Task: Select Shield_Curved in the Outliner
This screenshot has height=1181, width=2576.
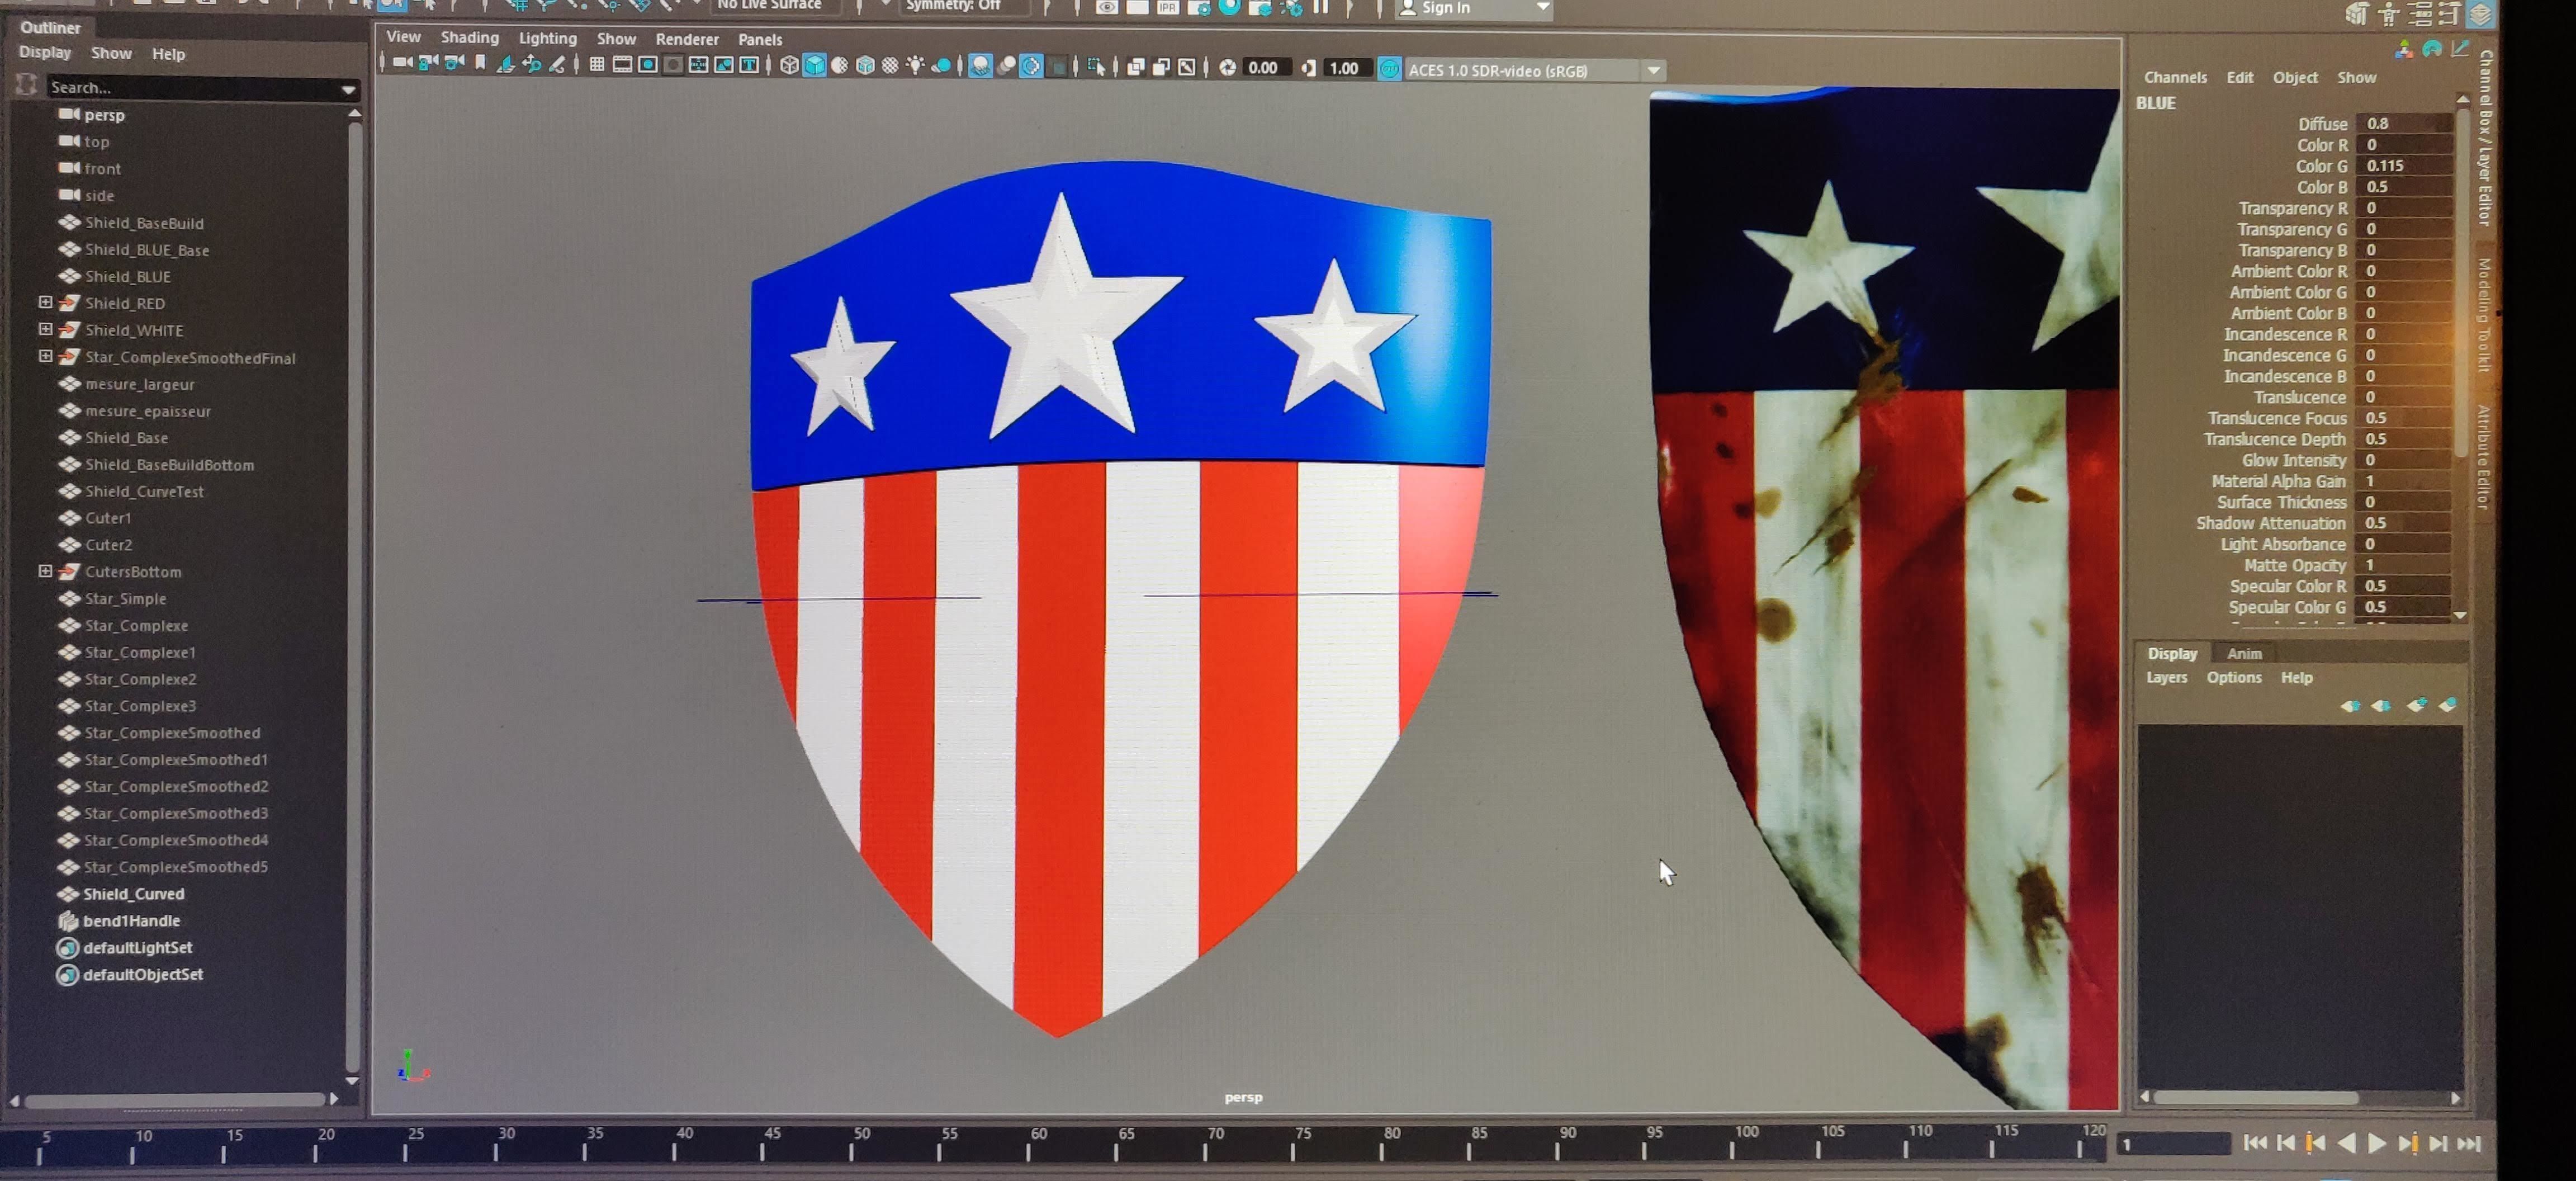Action: [x=134, y=893]
